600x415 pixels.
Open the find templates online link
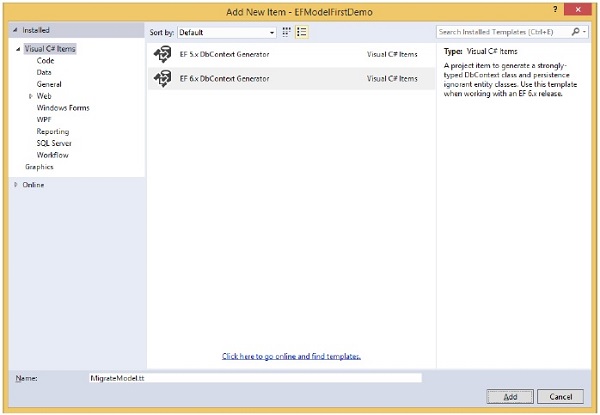[291, 356]
